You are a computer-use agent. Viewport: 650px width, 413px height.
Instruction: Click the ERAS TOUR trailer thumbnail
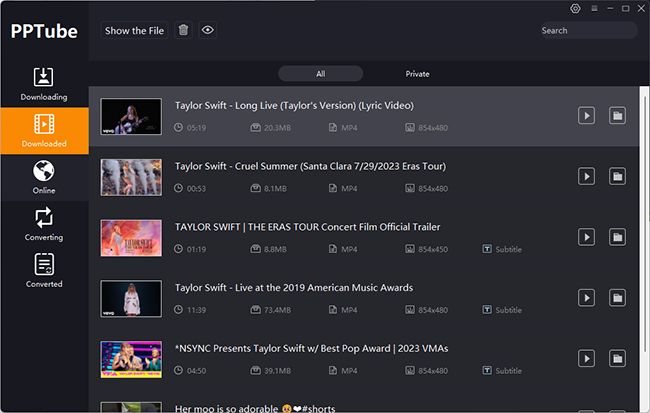(131, 238)
